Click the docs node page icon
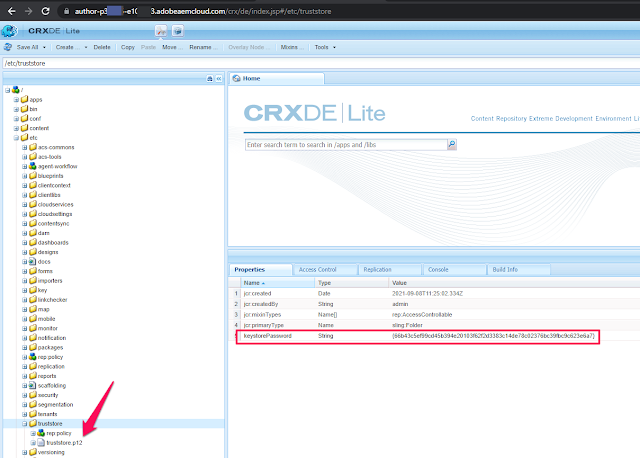Image resolution: width=640 pixels, height=458 pixels. pyautogui.click(x=33, y=262)
